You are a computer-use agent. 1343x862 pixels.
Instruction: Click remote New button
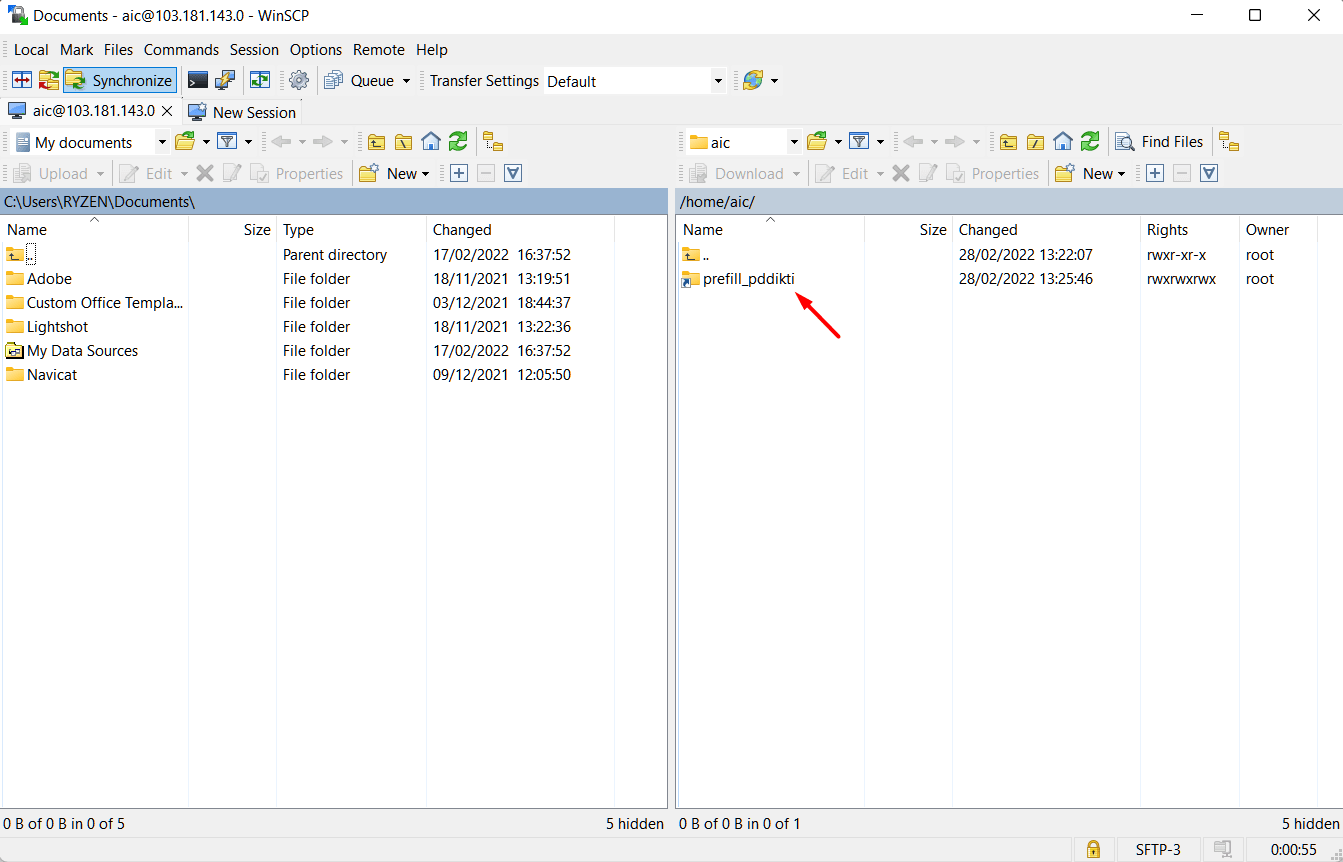[x=1092, y=173]
